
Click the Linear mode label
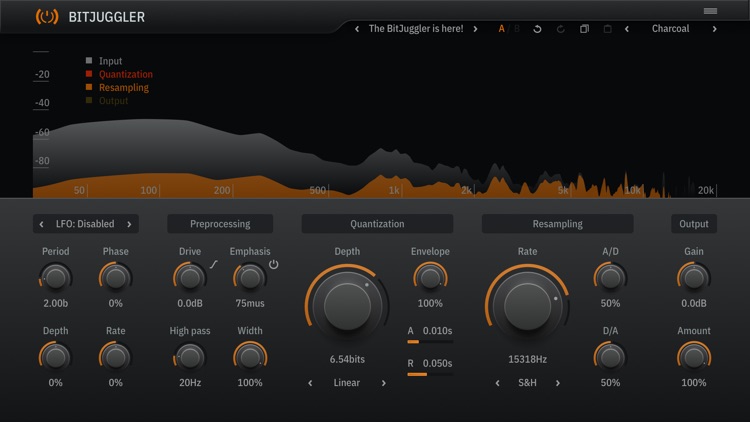[347, 383]
